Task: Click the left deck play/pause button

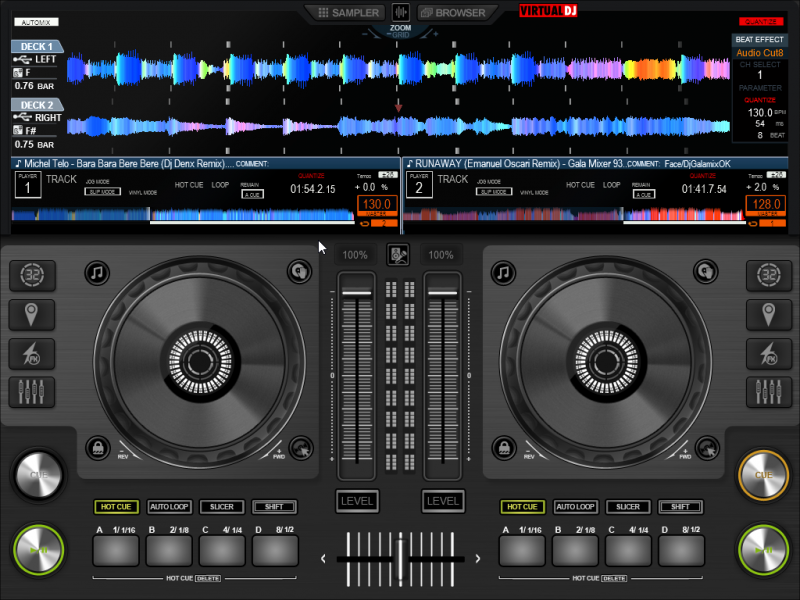Action: [x=39, y=550]
